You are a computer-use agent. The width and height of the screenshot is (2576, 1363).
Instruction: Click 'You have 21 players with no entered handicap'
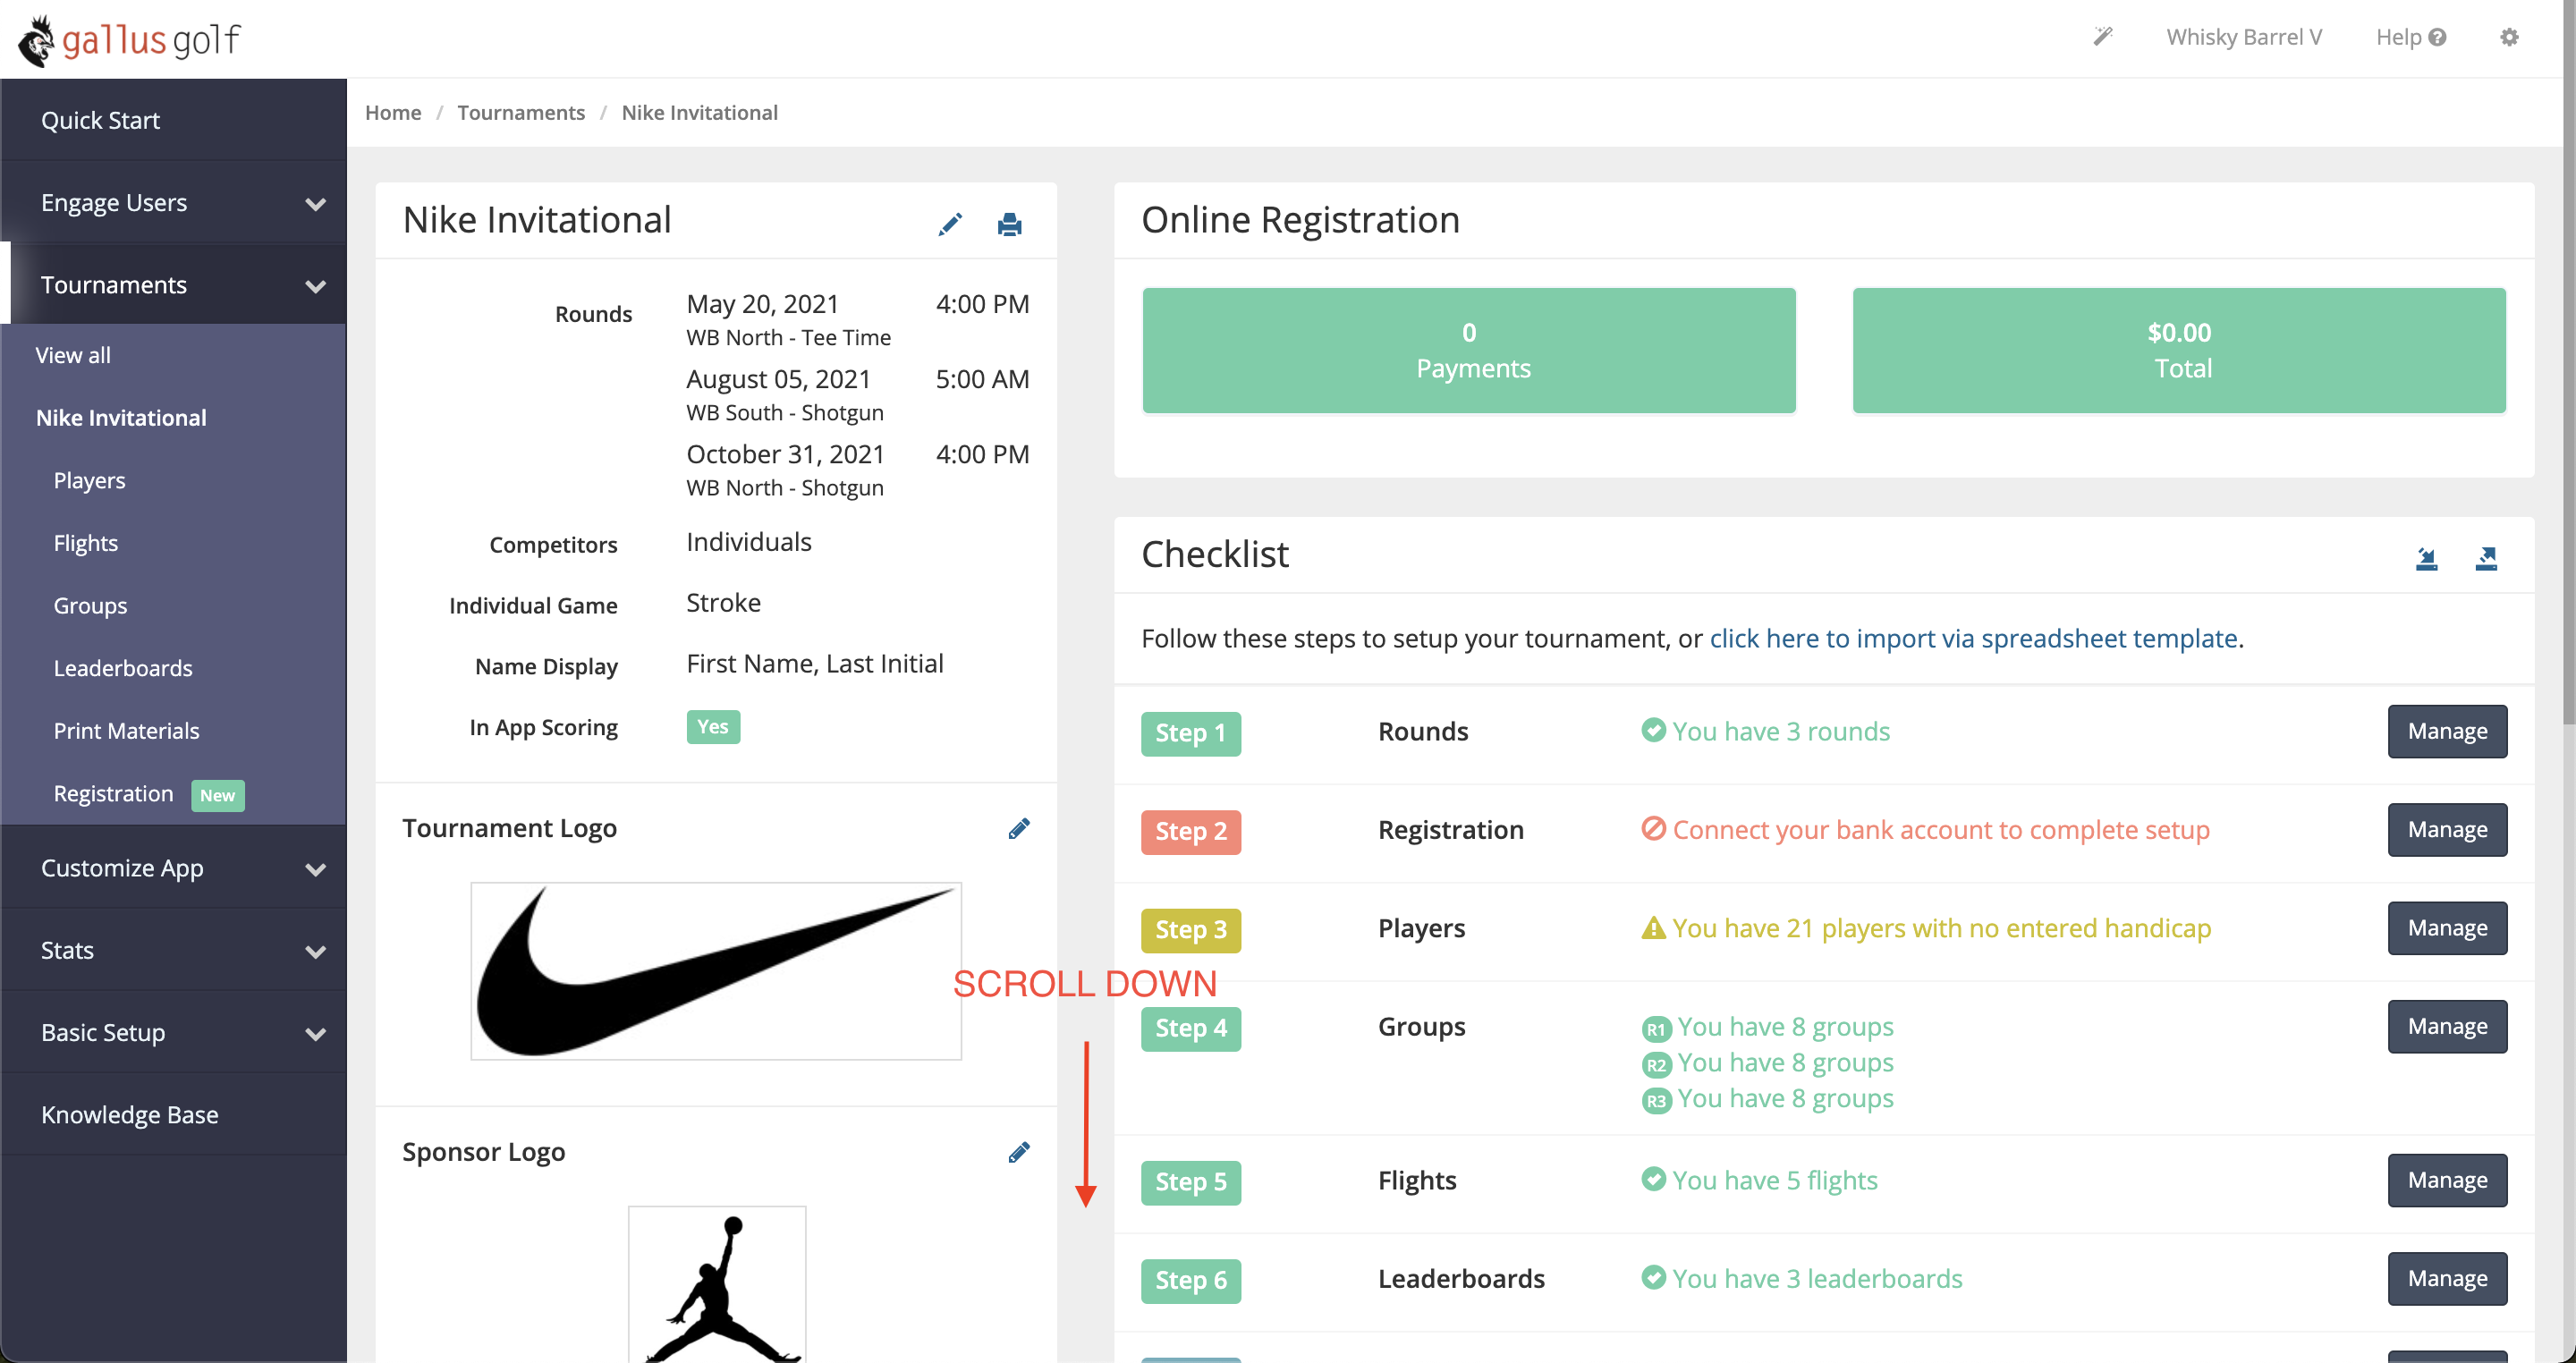click(1942, 928)
